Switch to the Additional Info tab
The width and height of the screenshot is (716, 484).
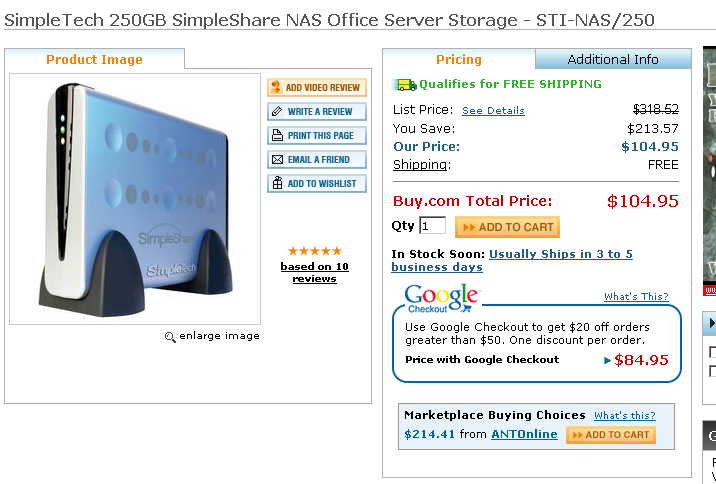[613, 59]
